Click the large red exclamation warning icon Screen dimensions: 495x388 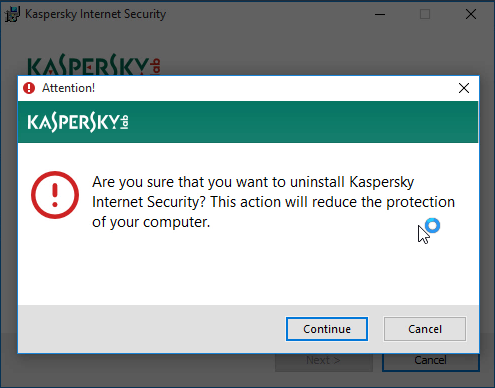click(x=55, y=195)
